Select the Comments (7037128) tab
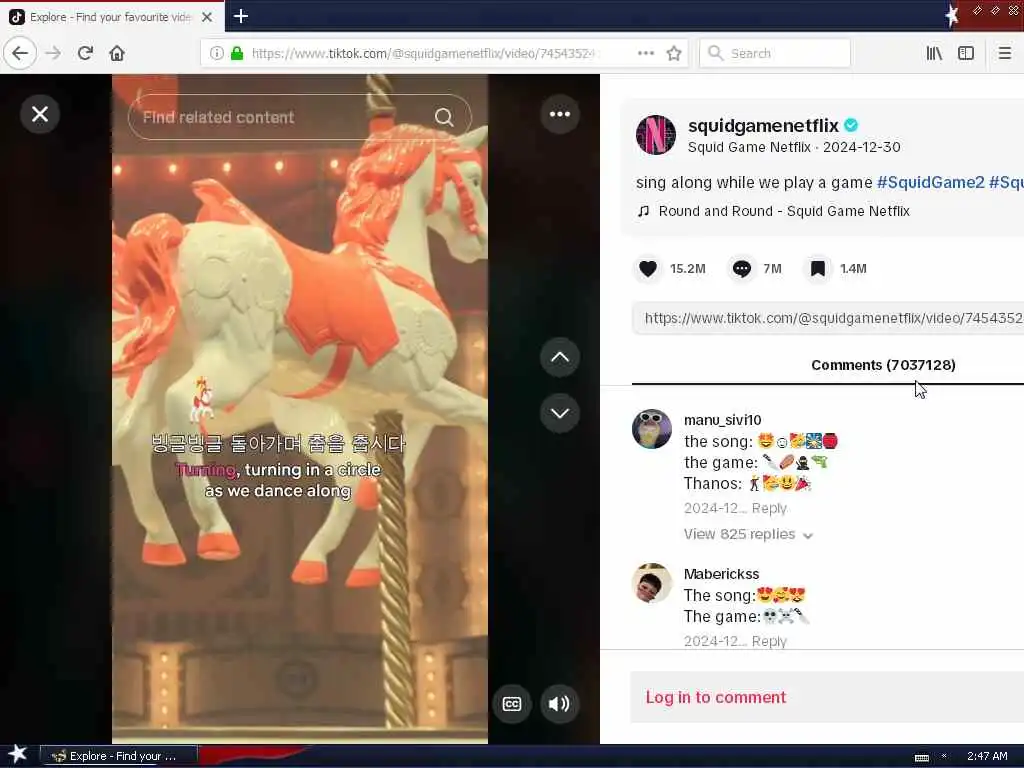Image resolution: width=1024 pixels, height=768 pixels. tap(883, 365)
